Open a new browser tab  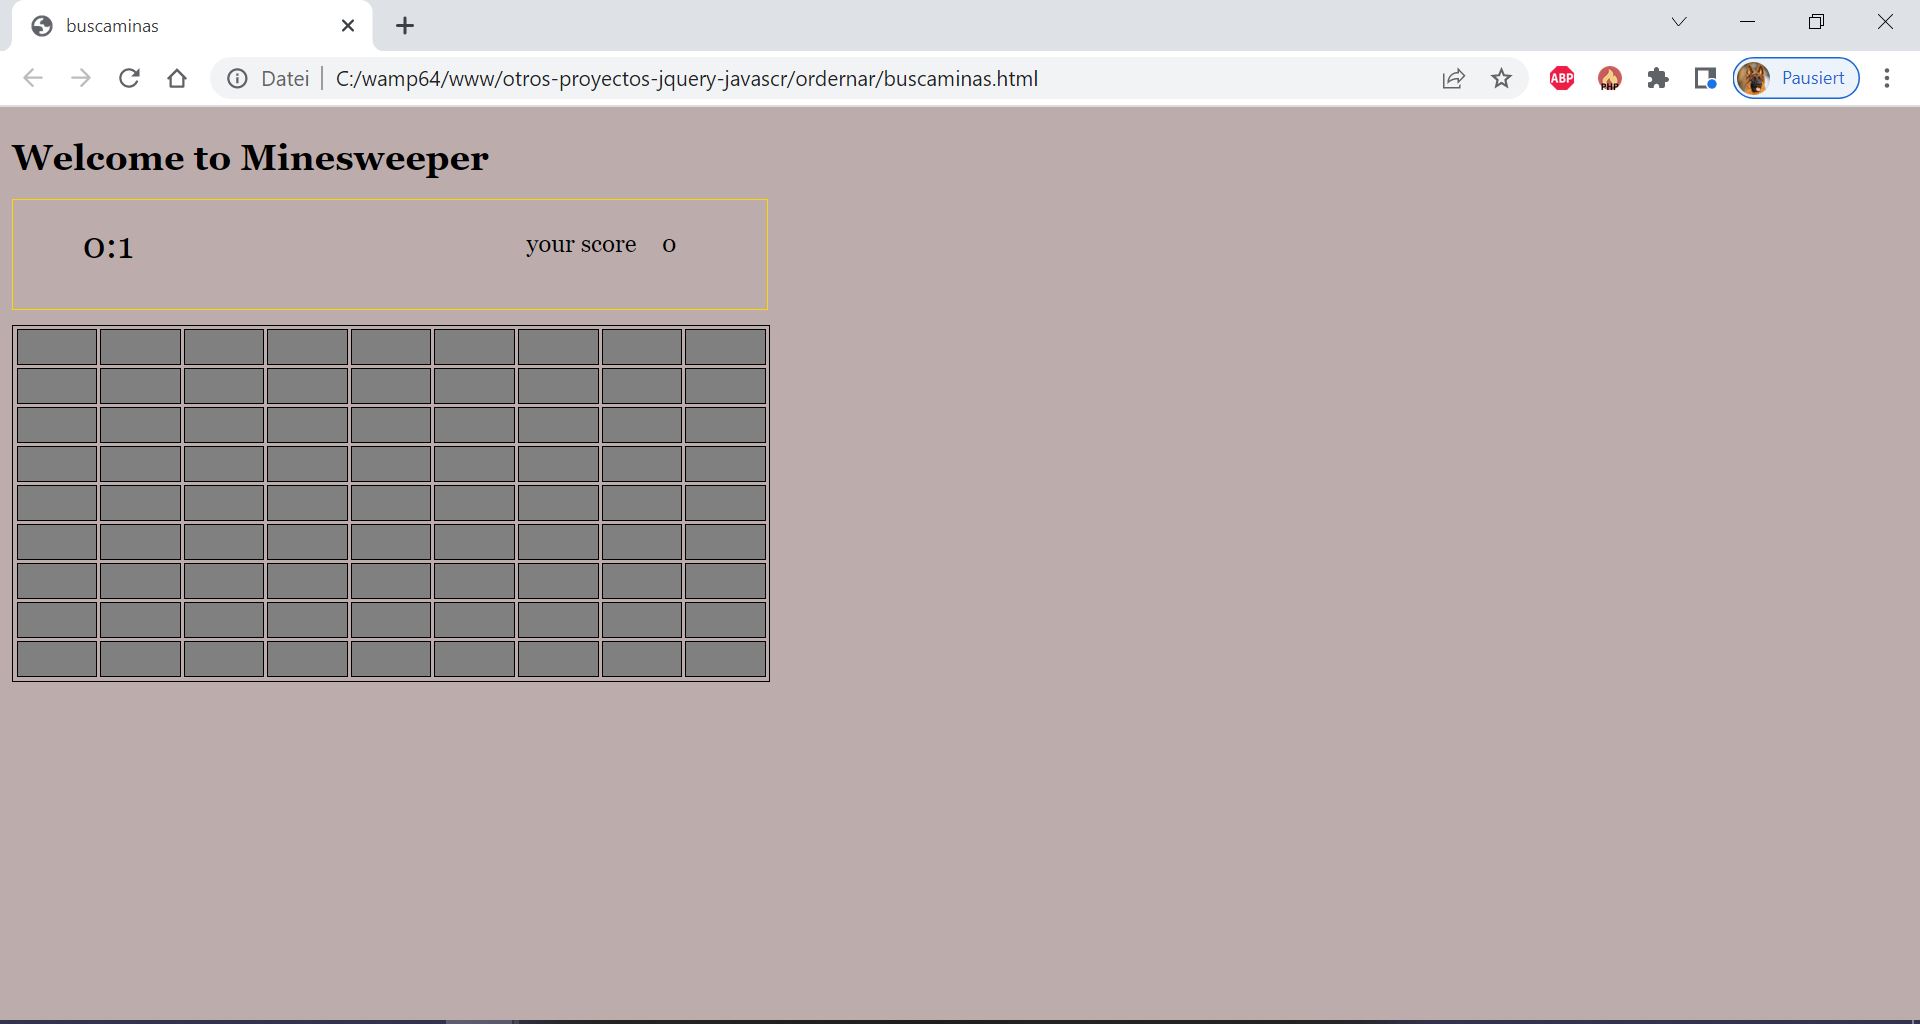click(x=404, y=26)
